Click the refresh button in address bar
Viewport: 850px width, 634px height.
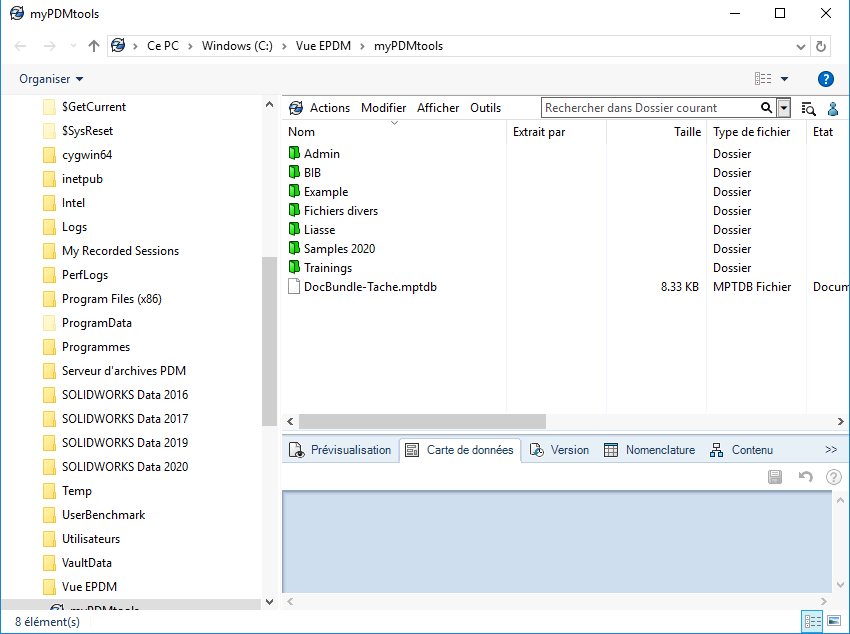pyautogui.click(x=821, y=46)
